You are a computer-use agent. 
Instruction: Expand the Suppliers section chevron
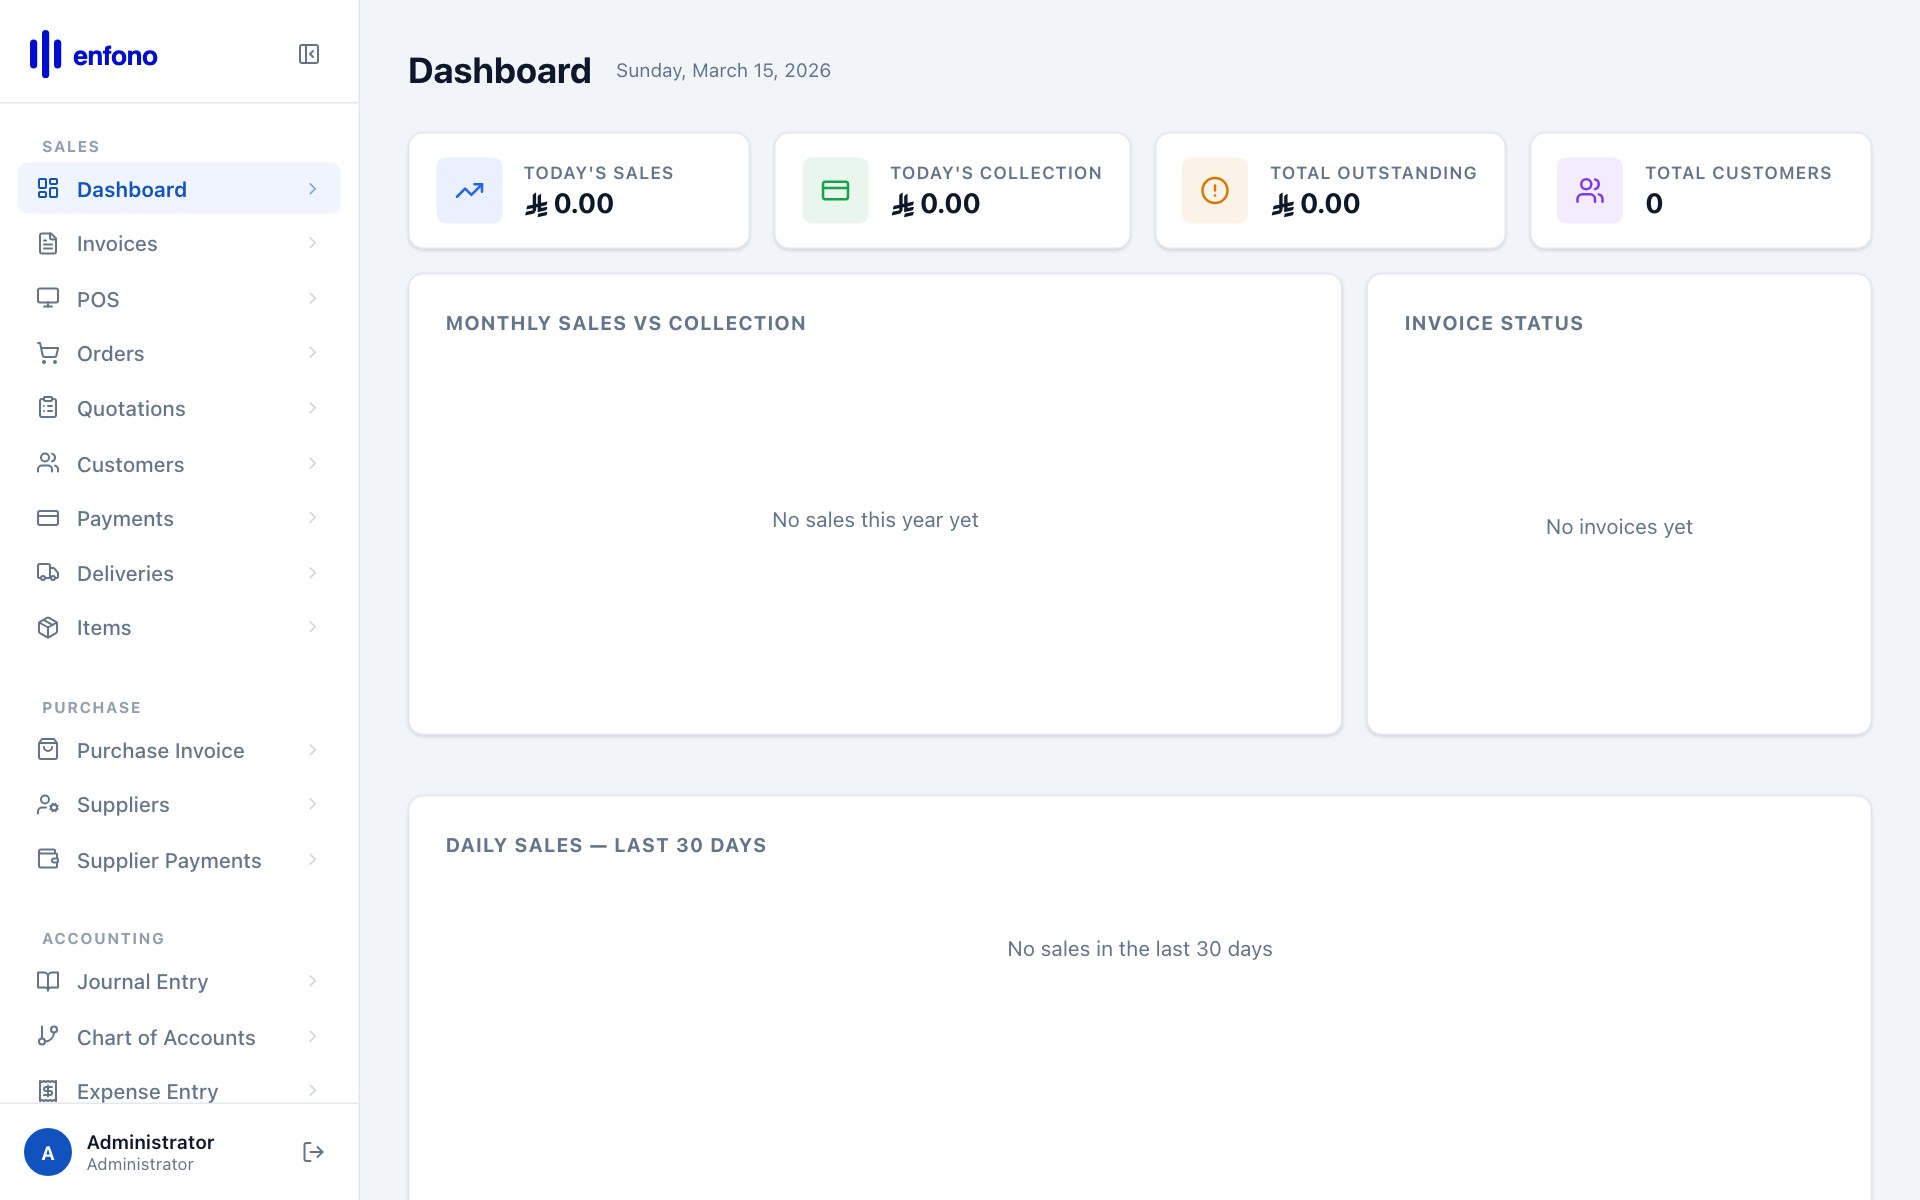(313, 804)
